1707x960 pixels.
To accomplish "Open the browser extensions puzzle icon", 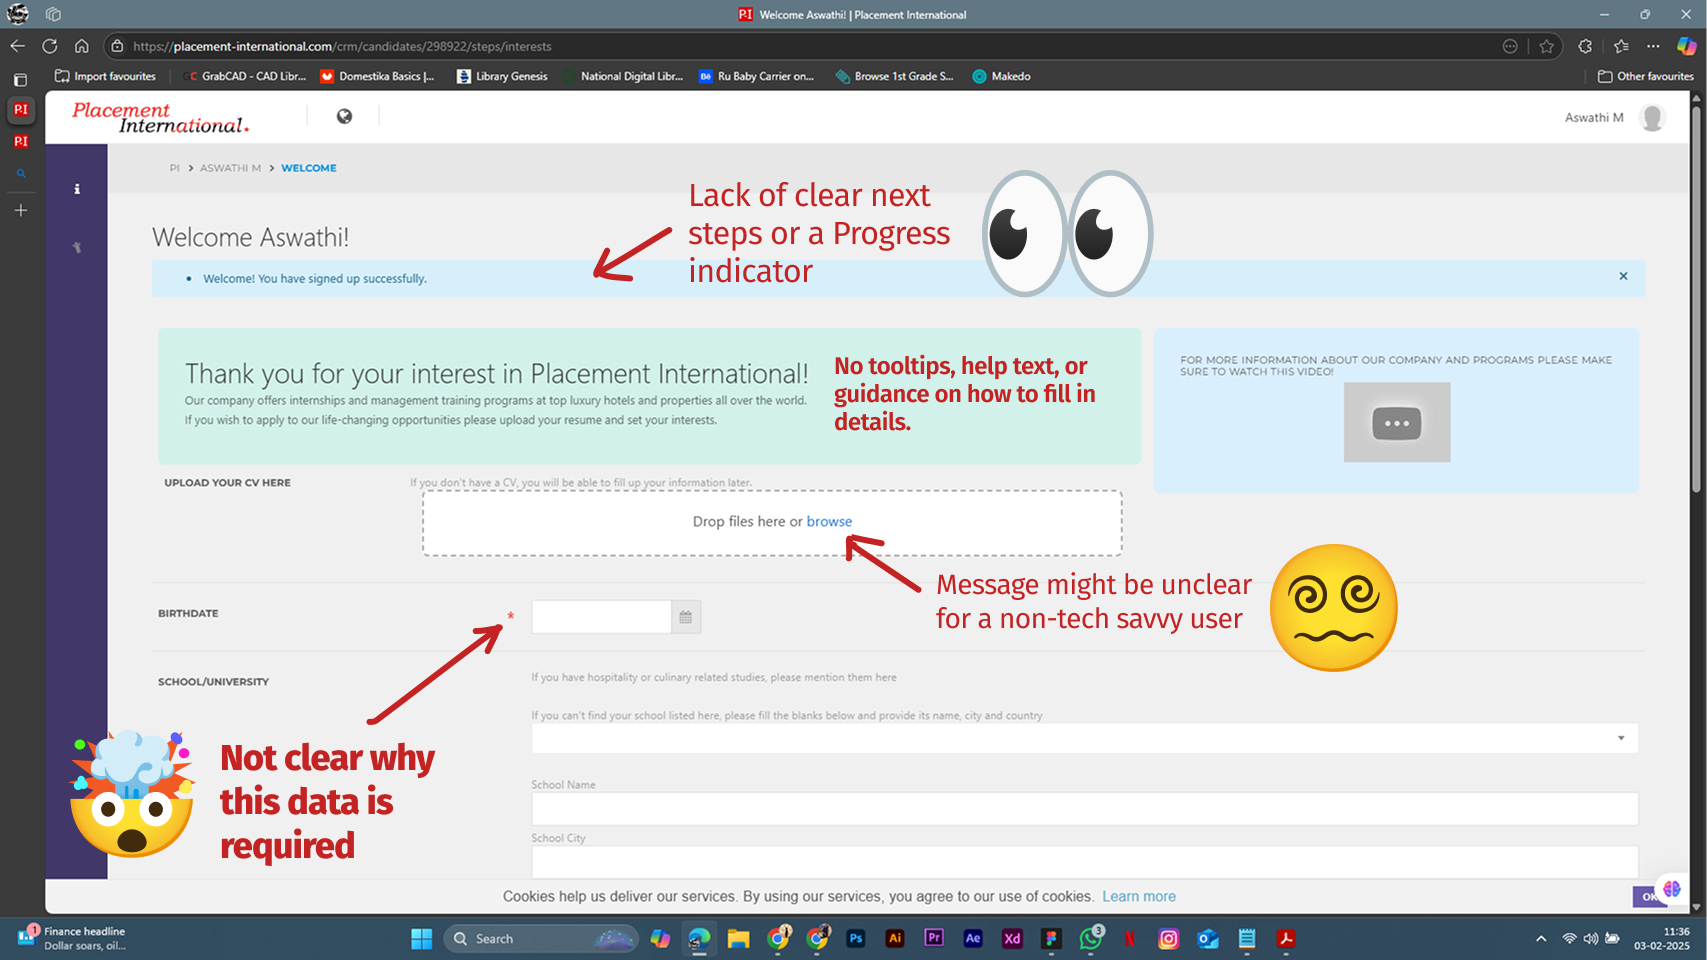I will [x=1585, y=46].
